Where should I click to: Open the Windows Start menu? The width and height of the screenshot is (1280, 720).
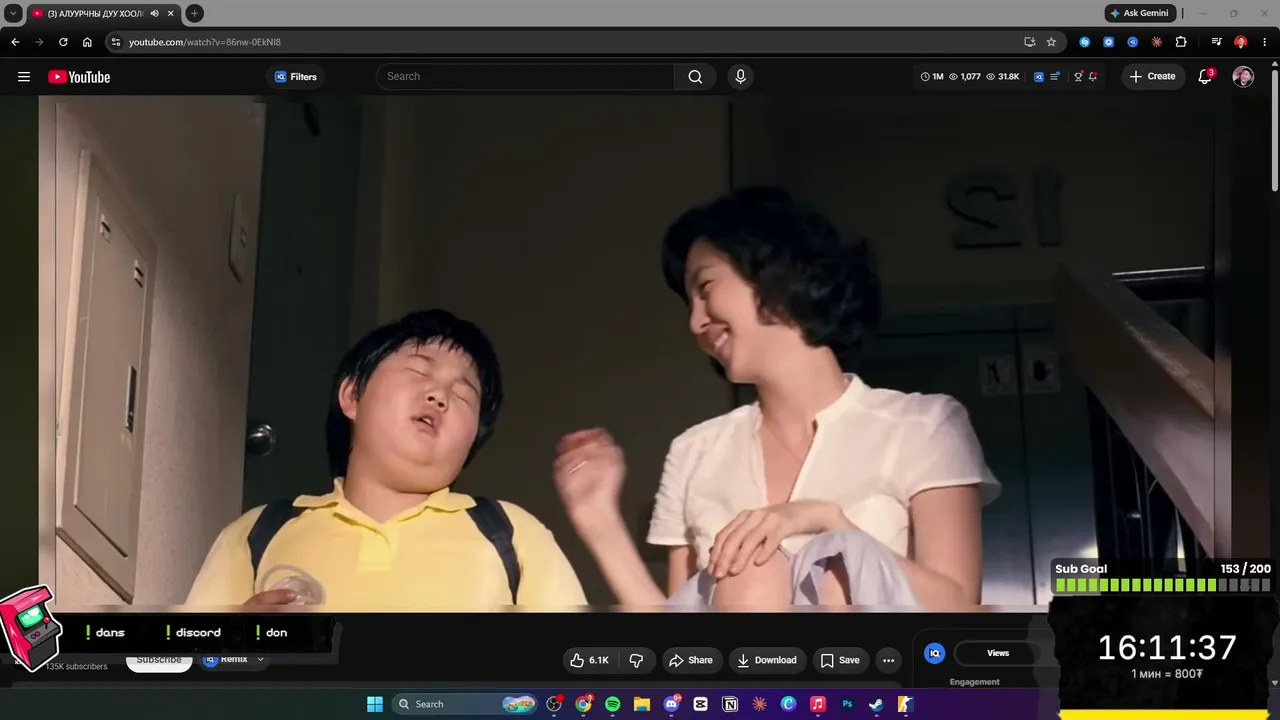[x=375, y=704]
